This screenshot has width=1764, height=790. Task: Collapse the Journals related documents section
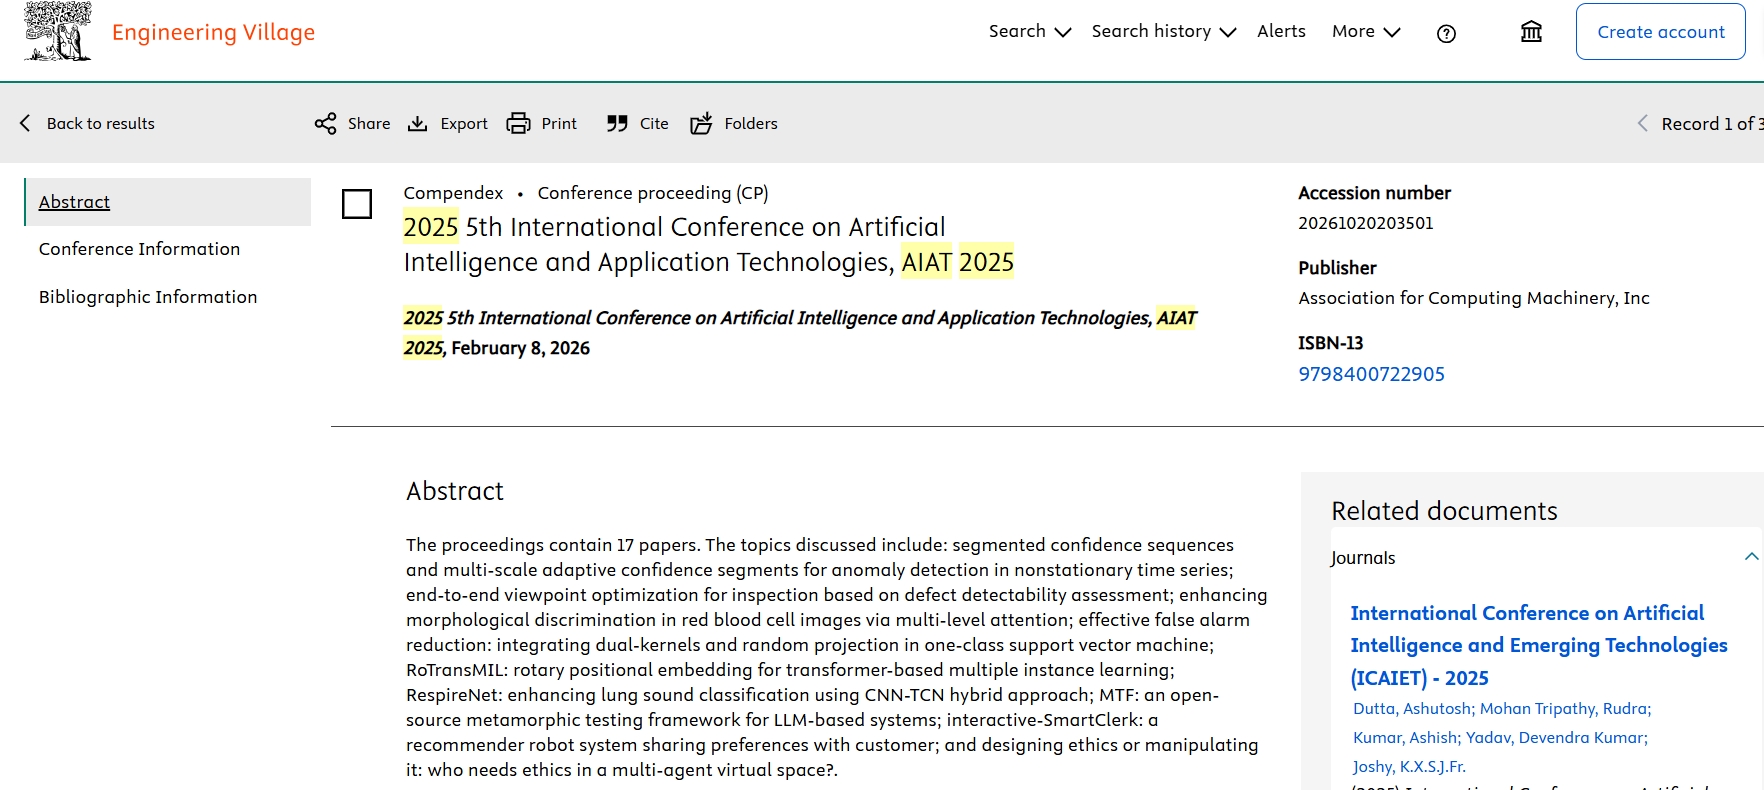point(1750,557)
